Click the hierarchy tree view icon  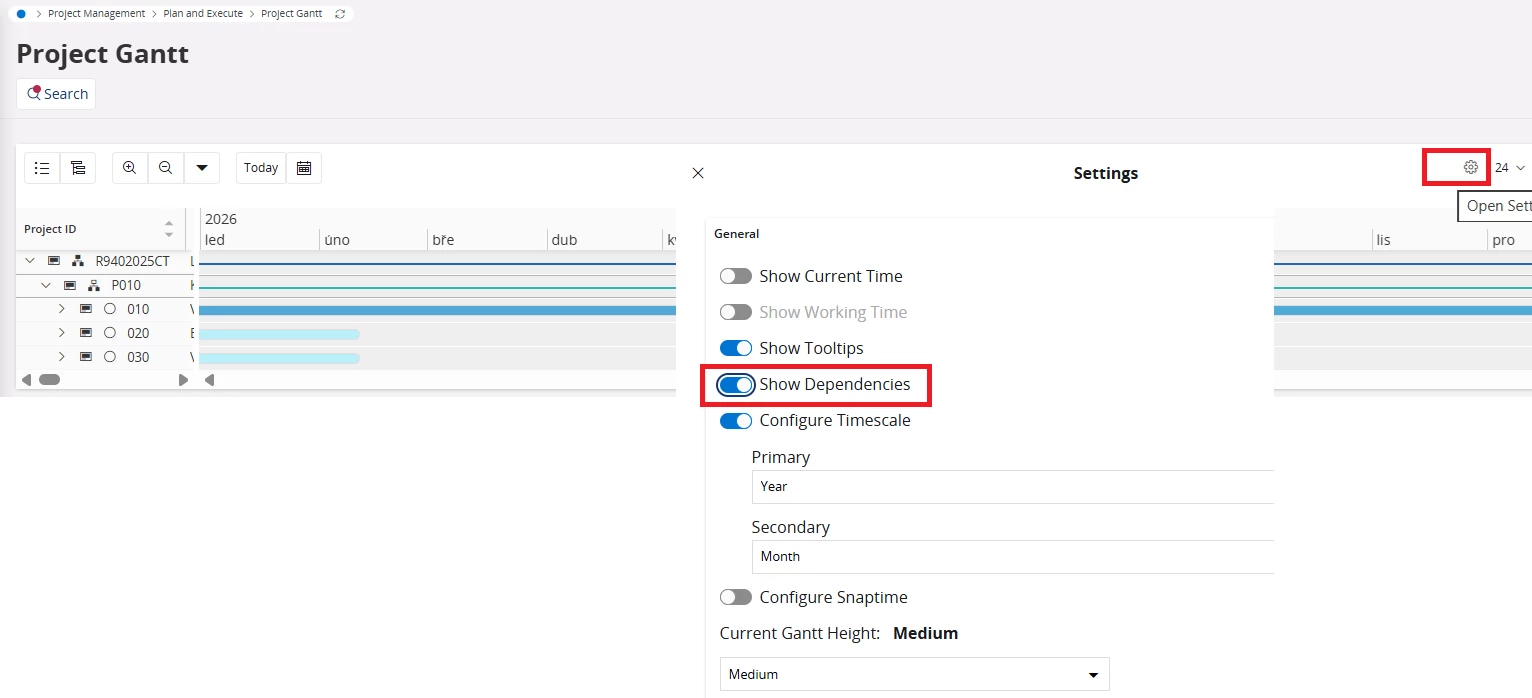(x=78, y=168)
